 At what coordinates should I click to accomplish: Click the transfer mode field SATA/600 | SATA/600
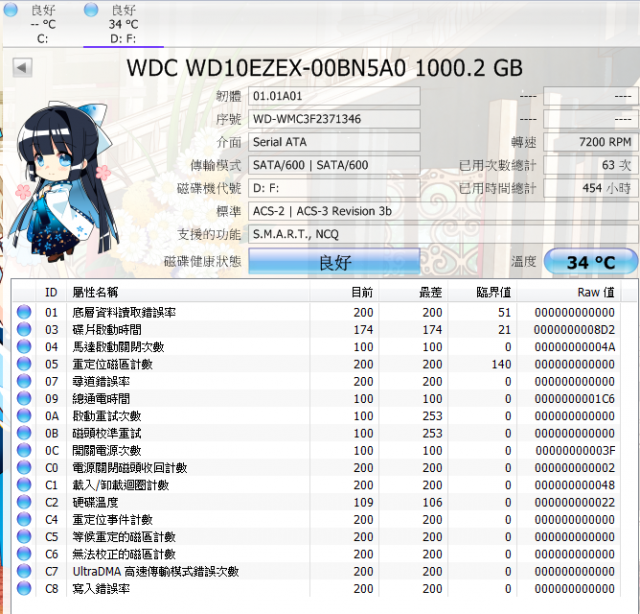coord(334,165)
